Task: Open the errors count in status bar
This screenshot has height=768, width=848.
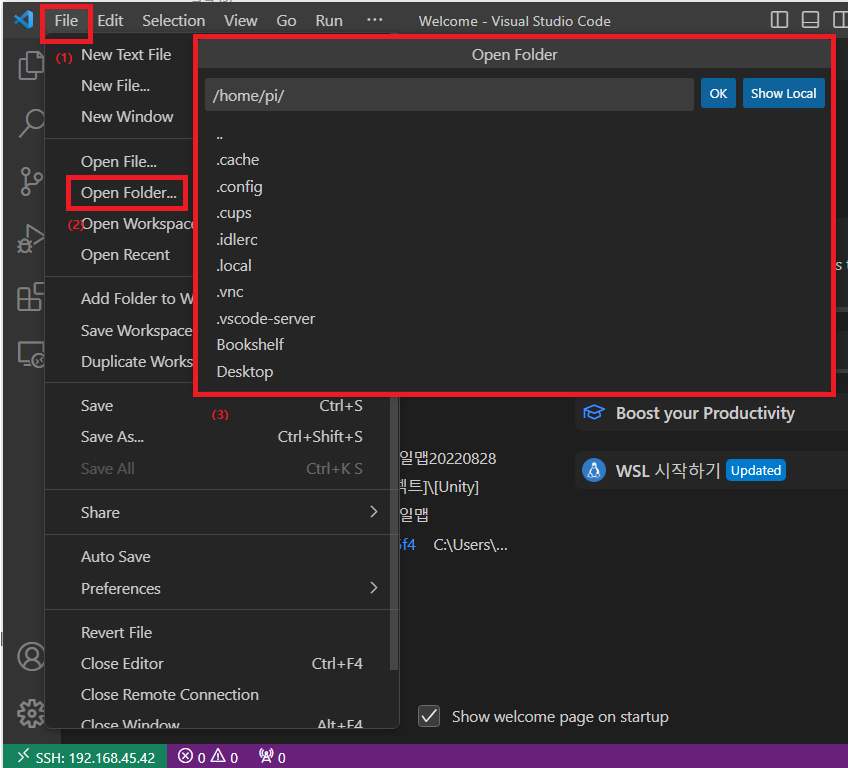Action: (x=192, y=757)
